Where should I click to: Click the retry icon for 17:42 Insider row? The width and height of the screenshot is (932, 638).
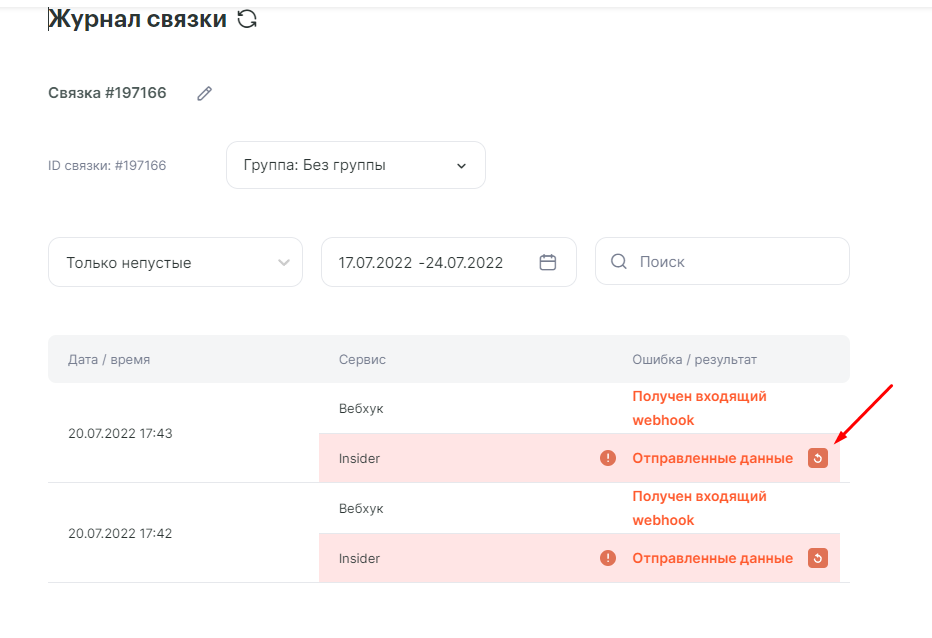coord(818,558)
